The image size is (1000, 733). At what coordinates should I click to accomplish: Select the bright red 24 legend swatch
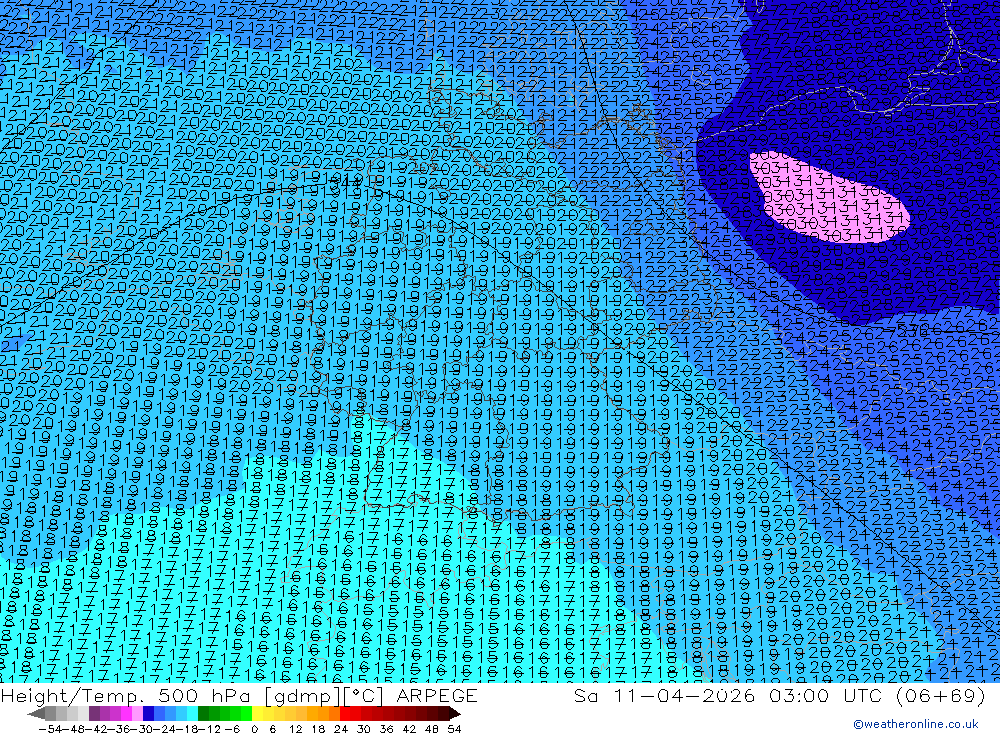point(345,714)
